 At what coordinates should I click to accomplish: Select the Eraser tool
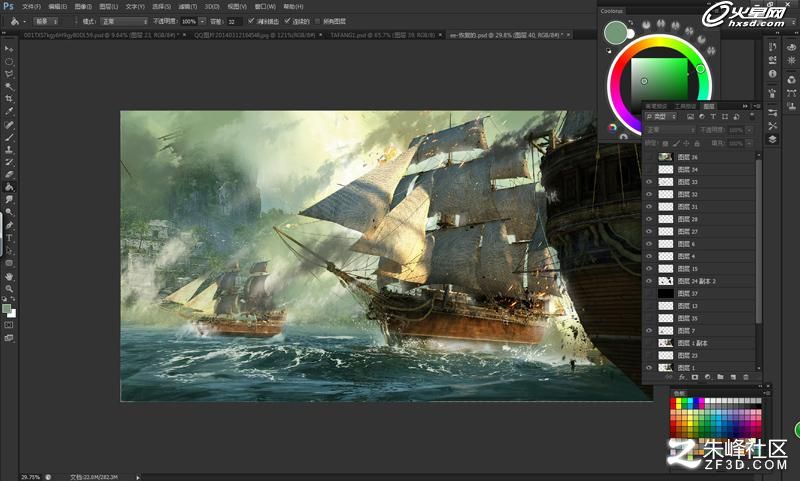tap(9, 174)
